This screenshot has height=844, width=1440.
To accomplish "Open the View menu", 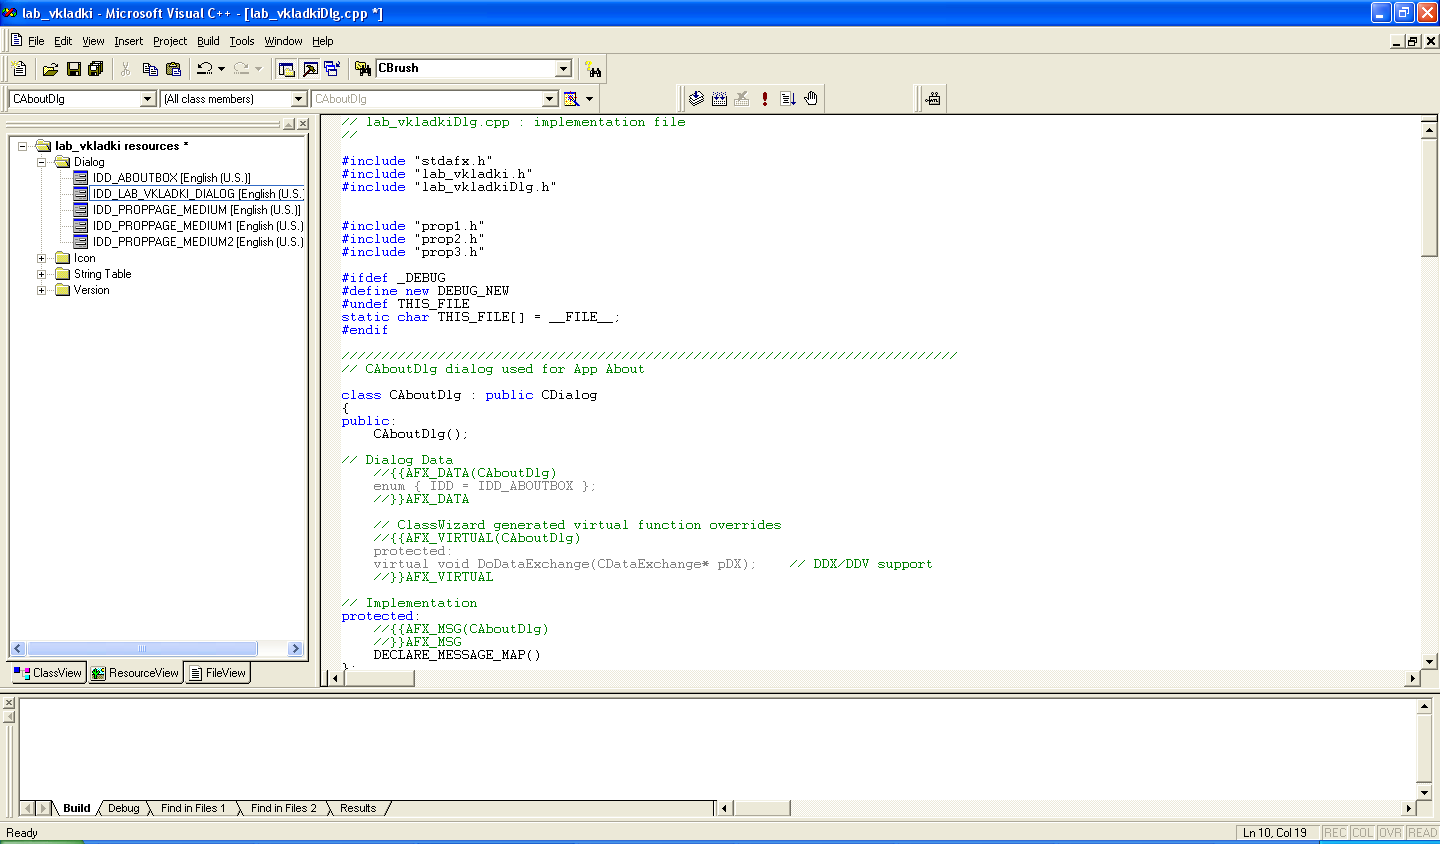I will [x=93, y=41].
